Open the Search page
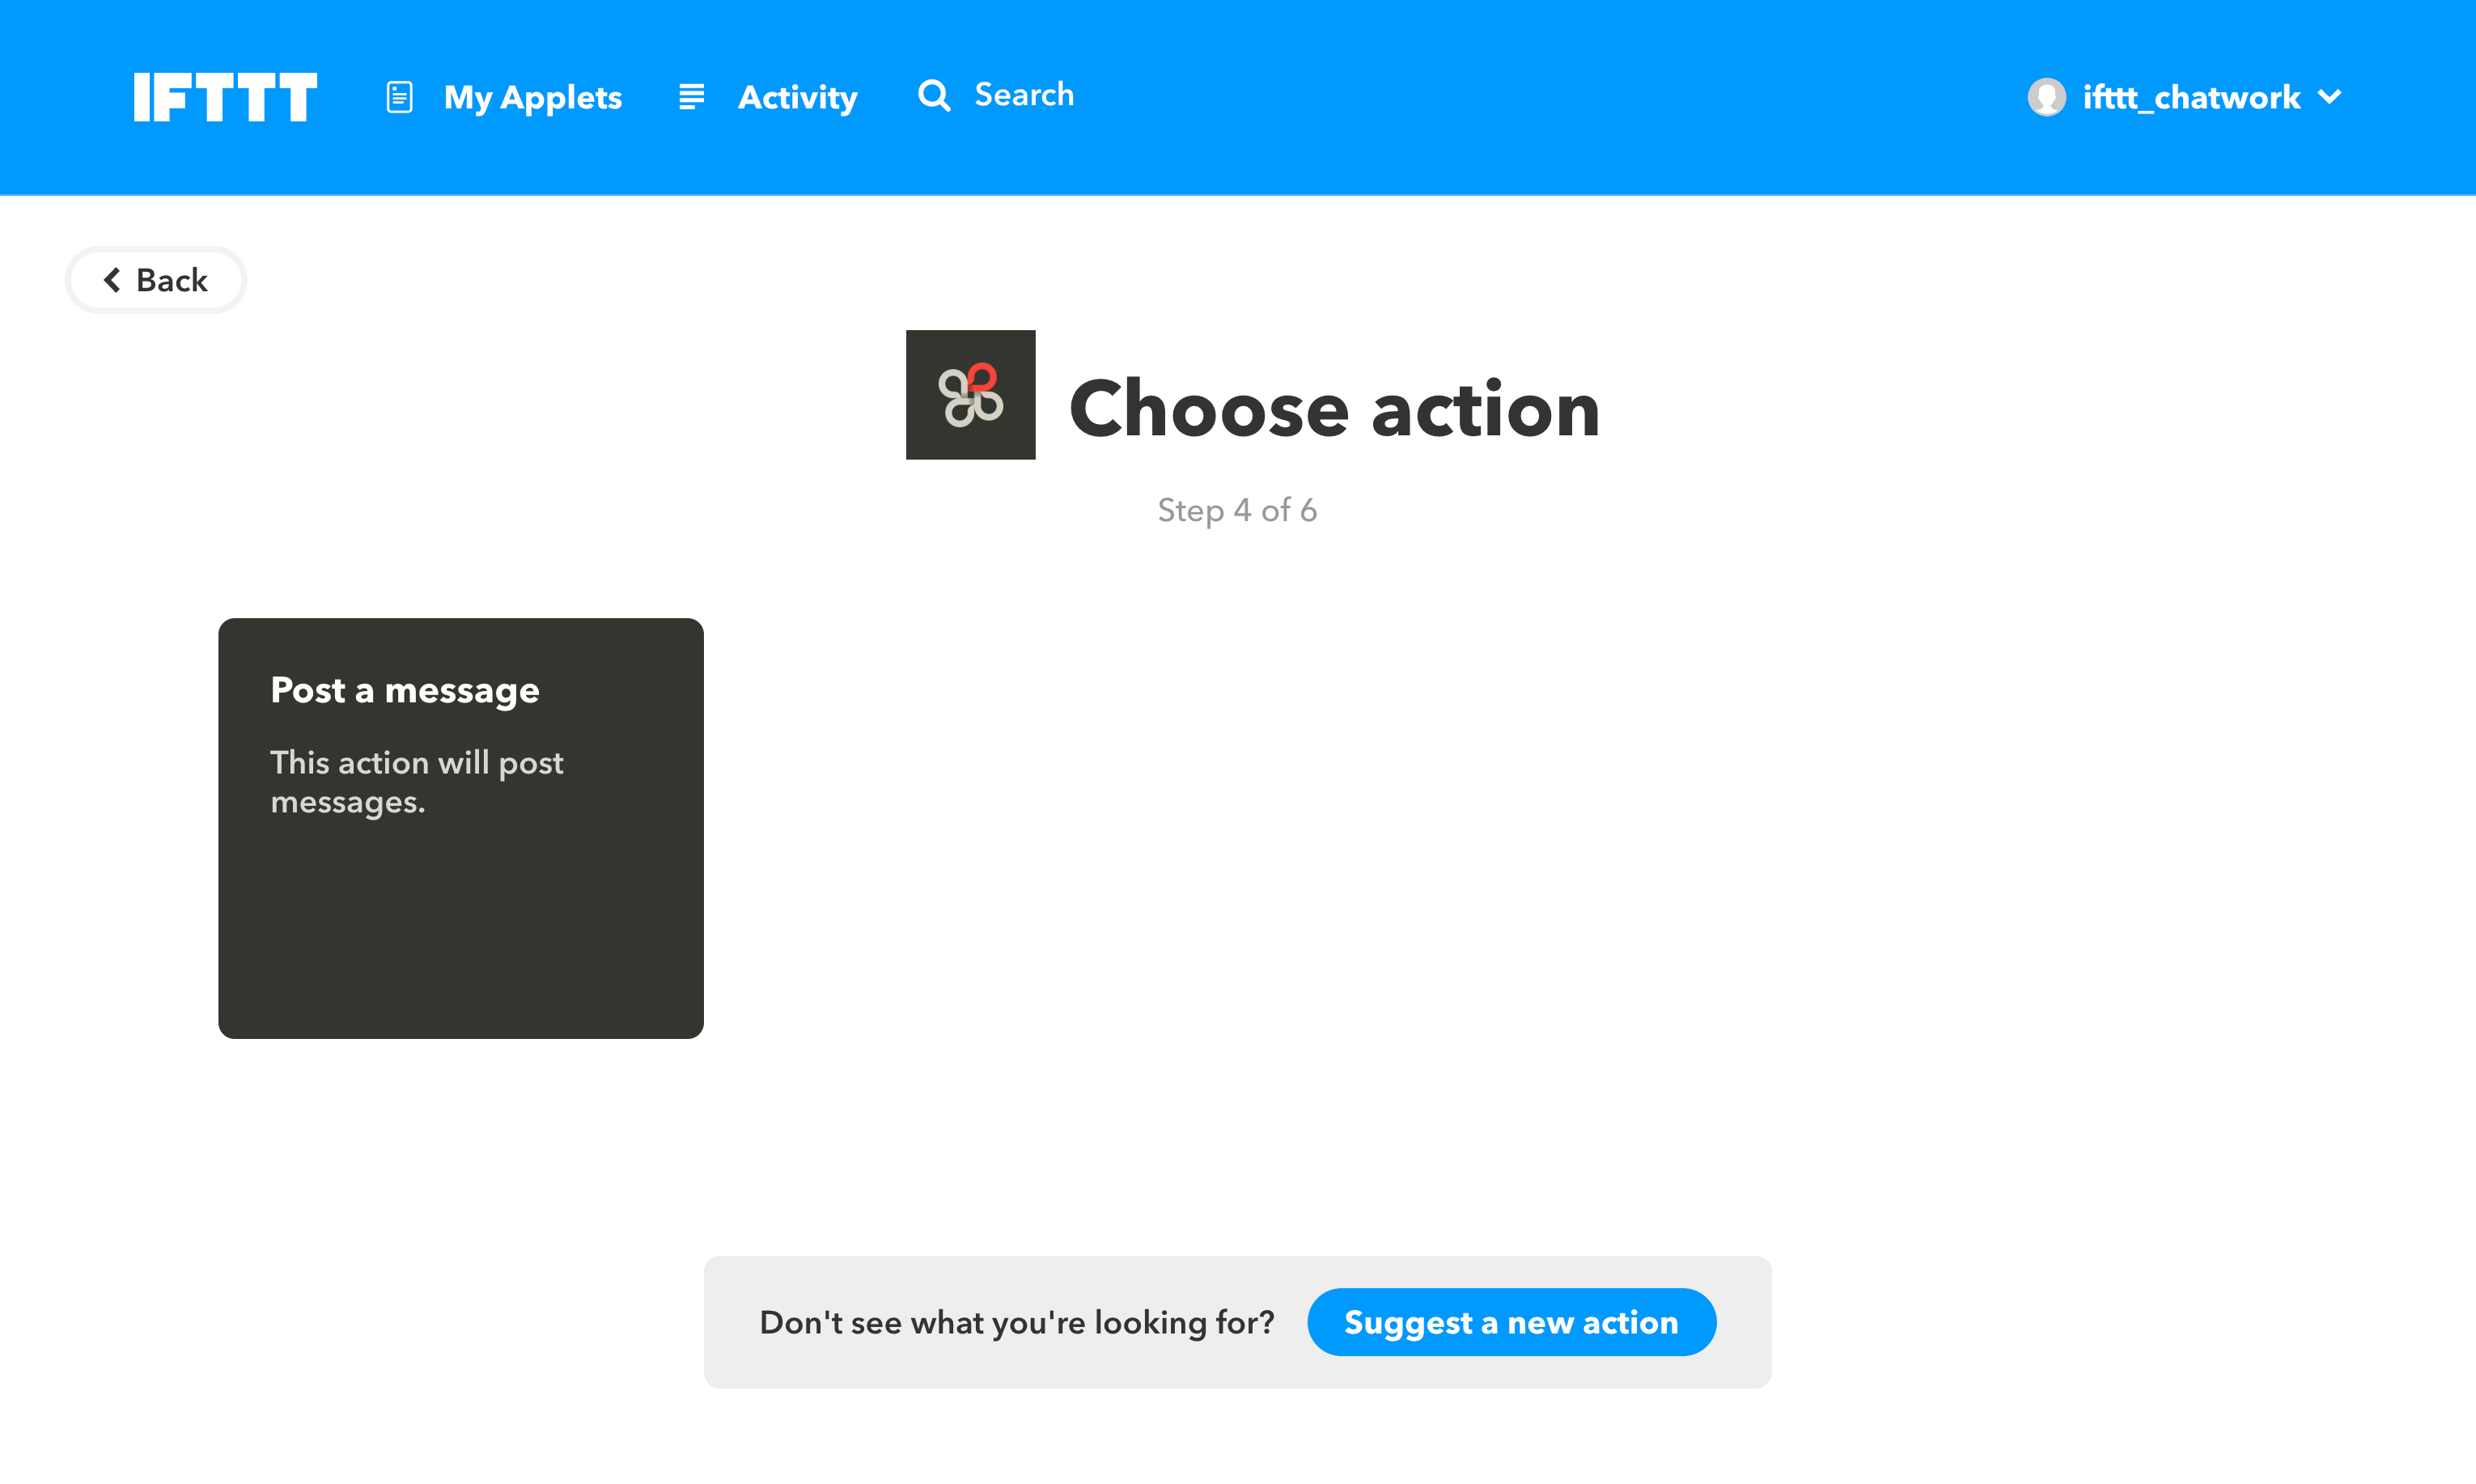Screen dimensions: 2476x1484 pyautogui.click(x=1023, y=95)
